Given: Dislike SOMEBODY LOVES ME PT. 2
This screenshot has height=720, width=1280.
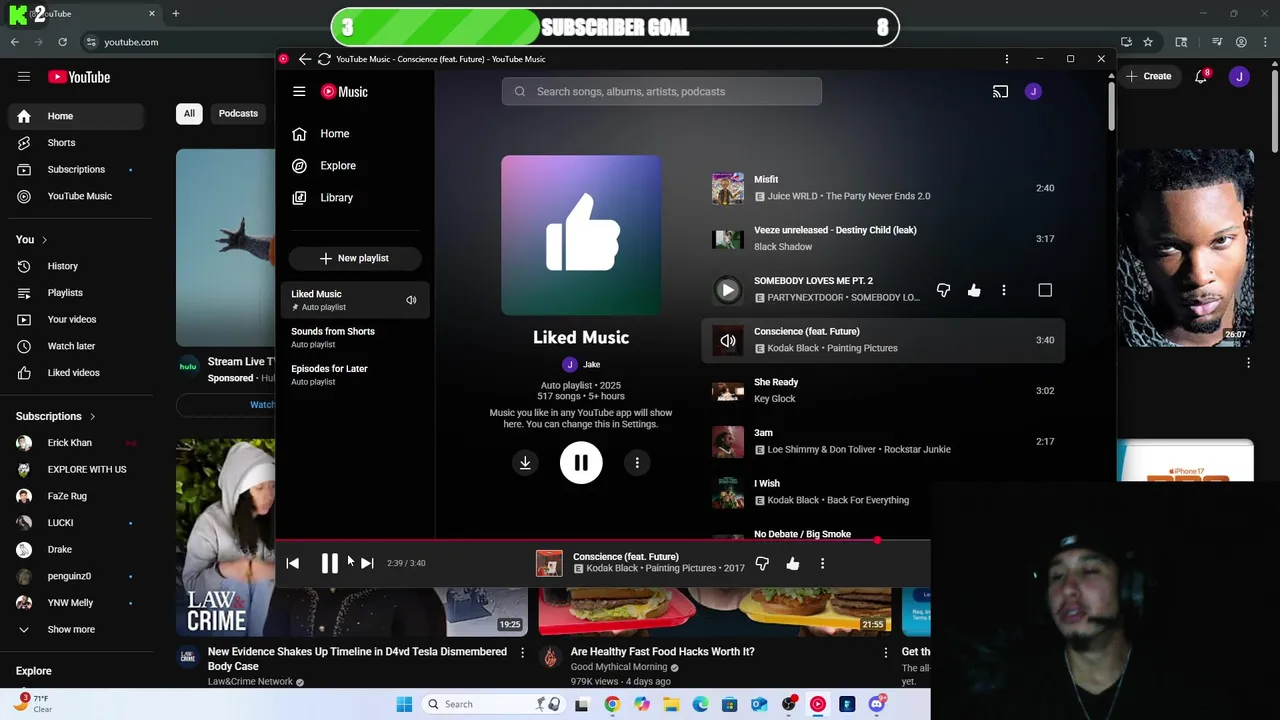Looking at the screenshot, I should pos(943,290).
